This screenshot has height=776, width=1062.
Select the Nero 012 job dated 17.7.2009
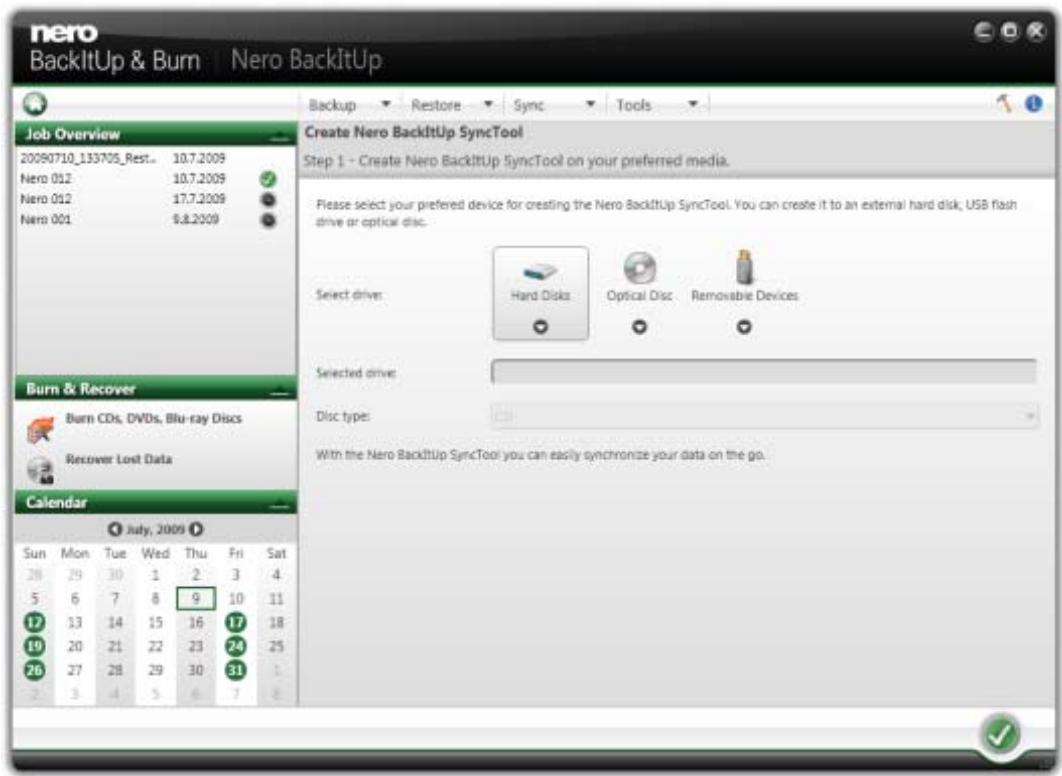click(x=149, y=199)
